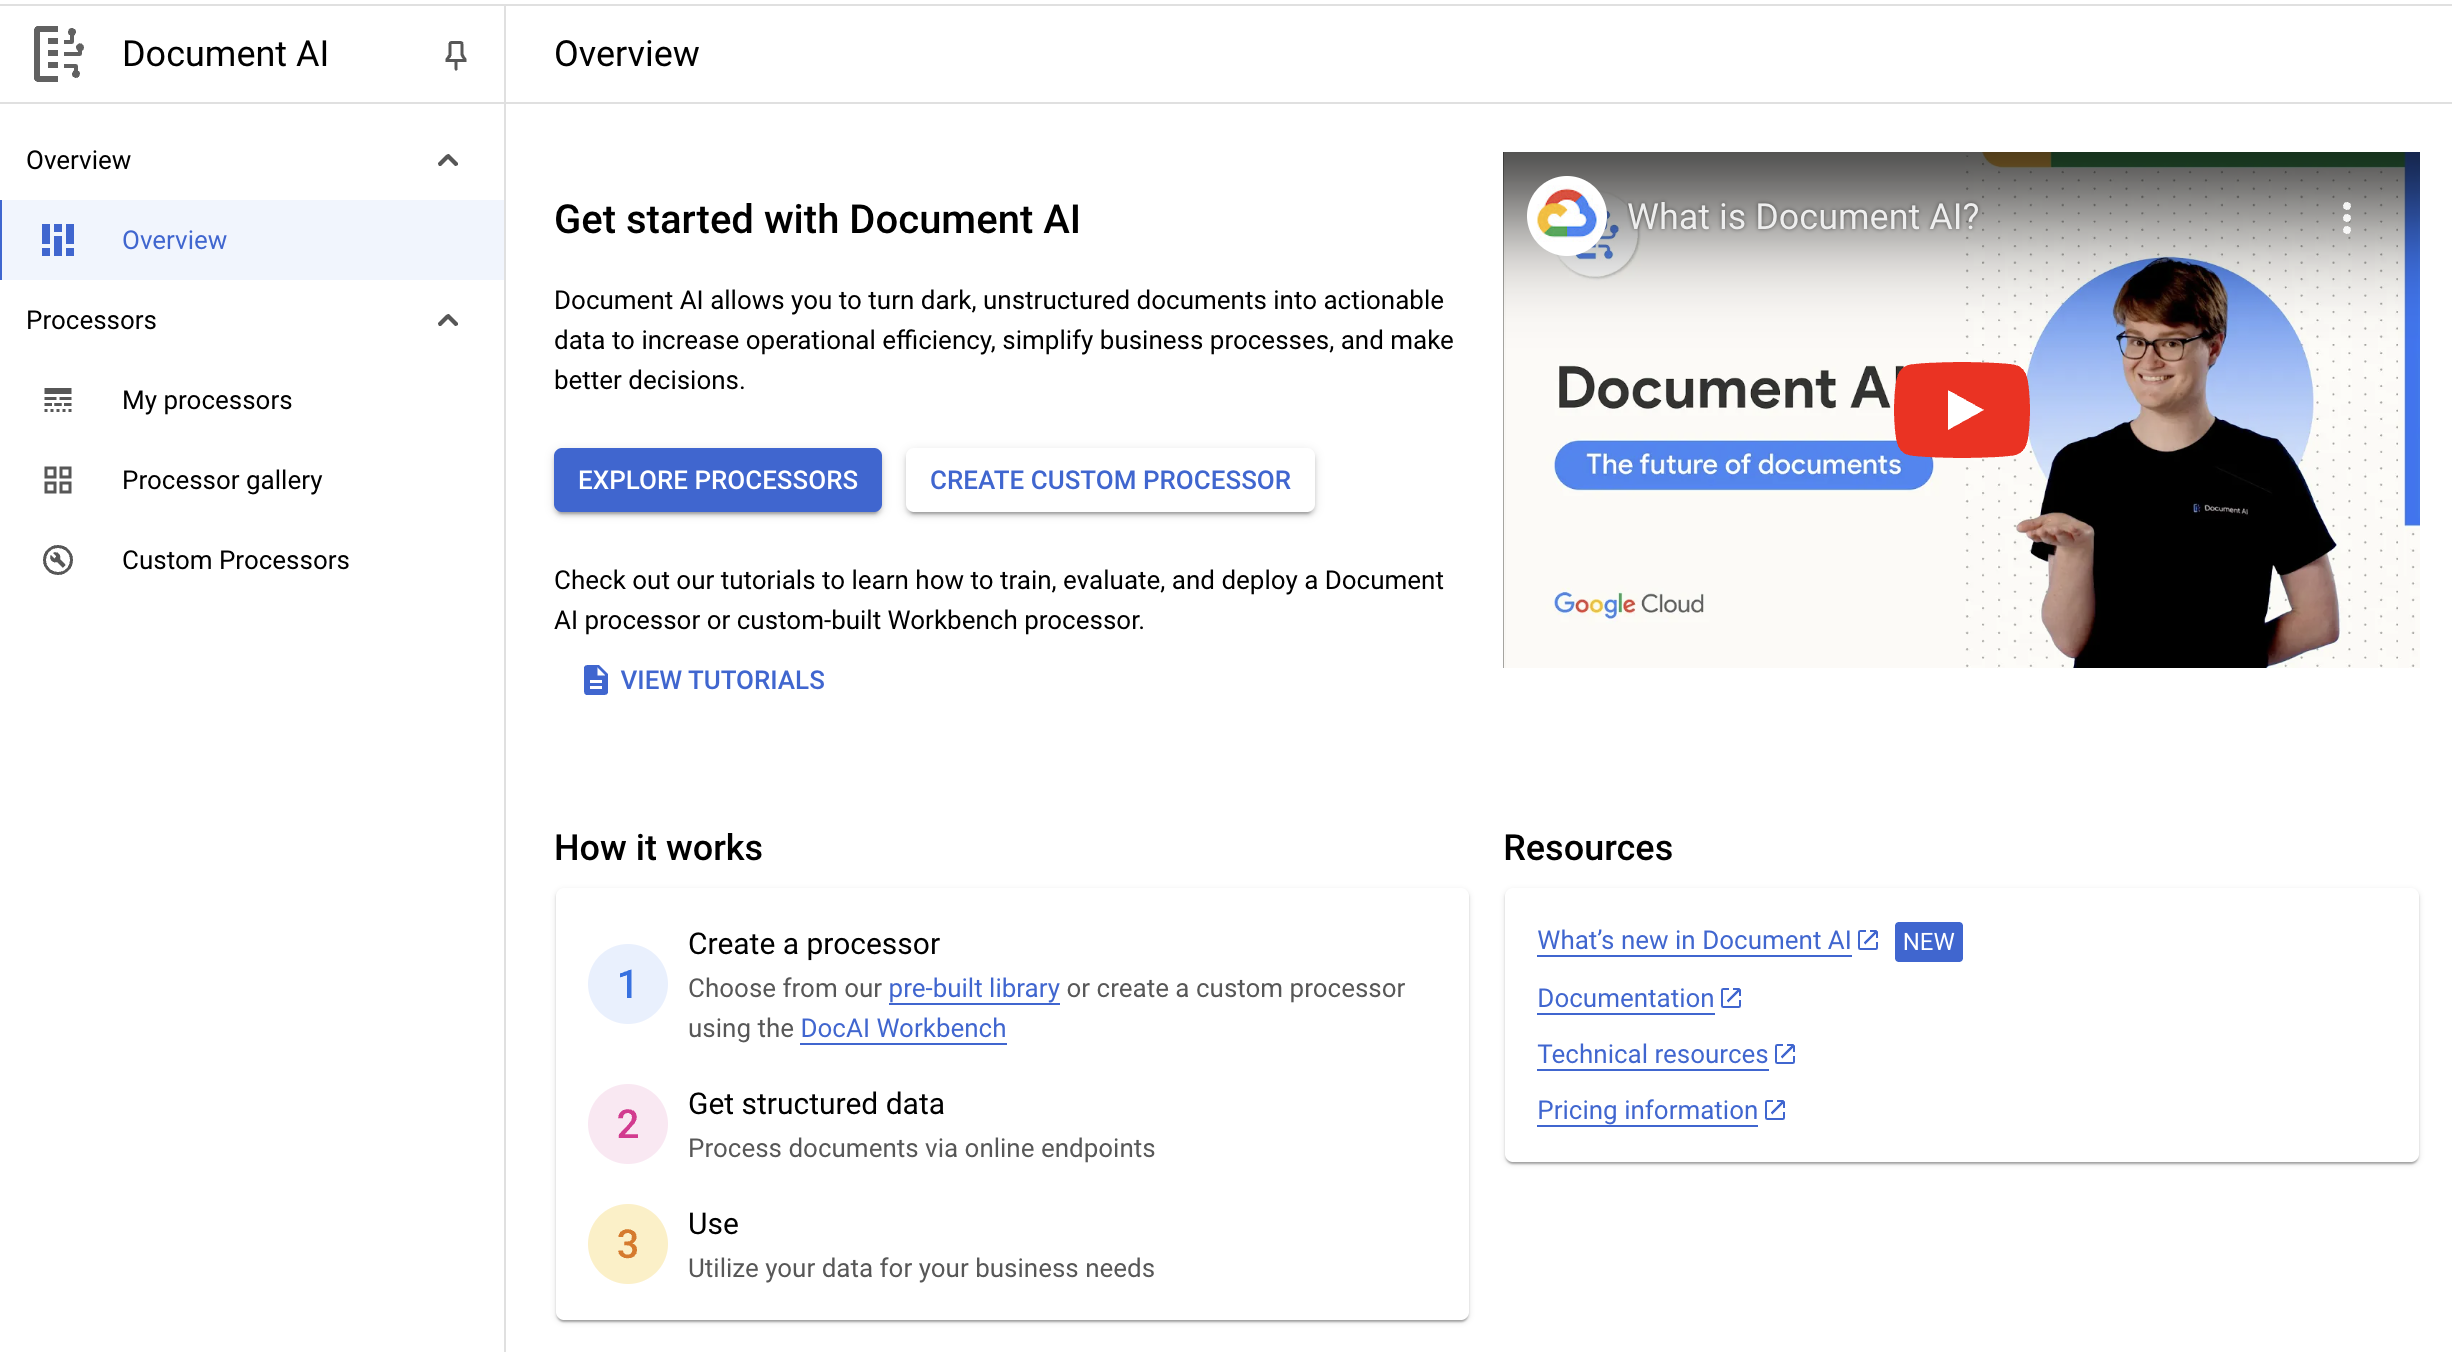
Task: Click the Document AI logo icon
Action: click(58, 54)
